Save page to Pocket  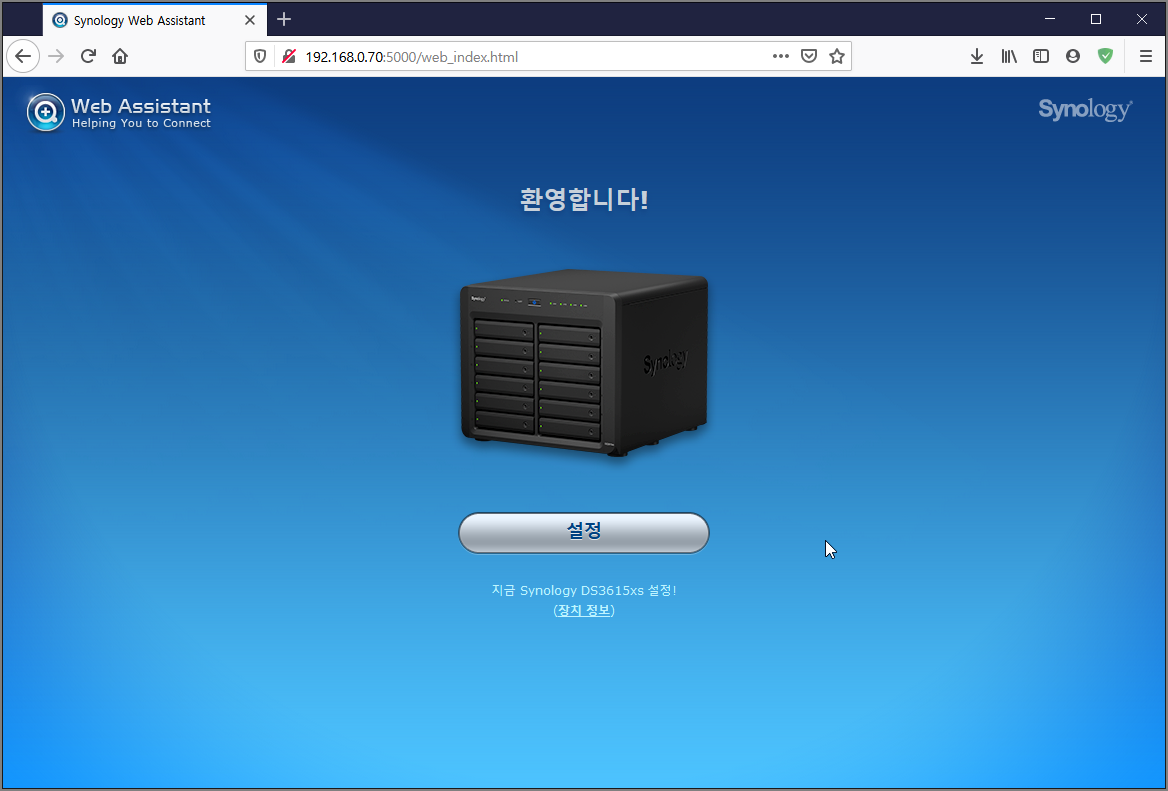pos(809,57)
